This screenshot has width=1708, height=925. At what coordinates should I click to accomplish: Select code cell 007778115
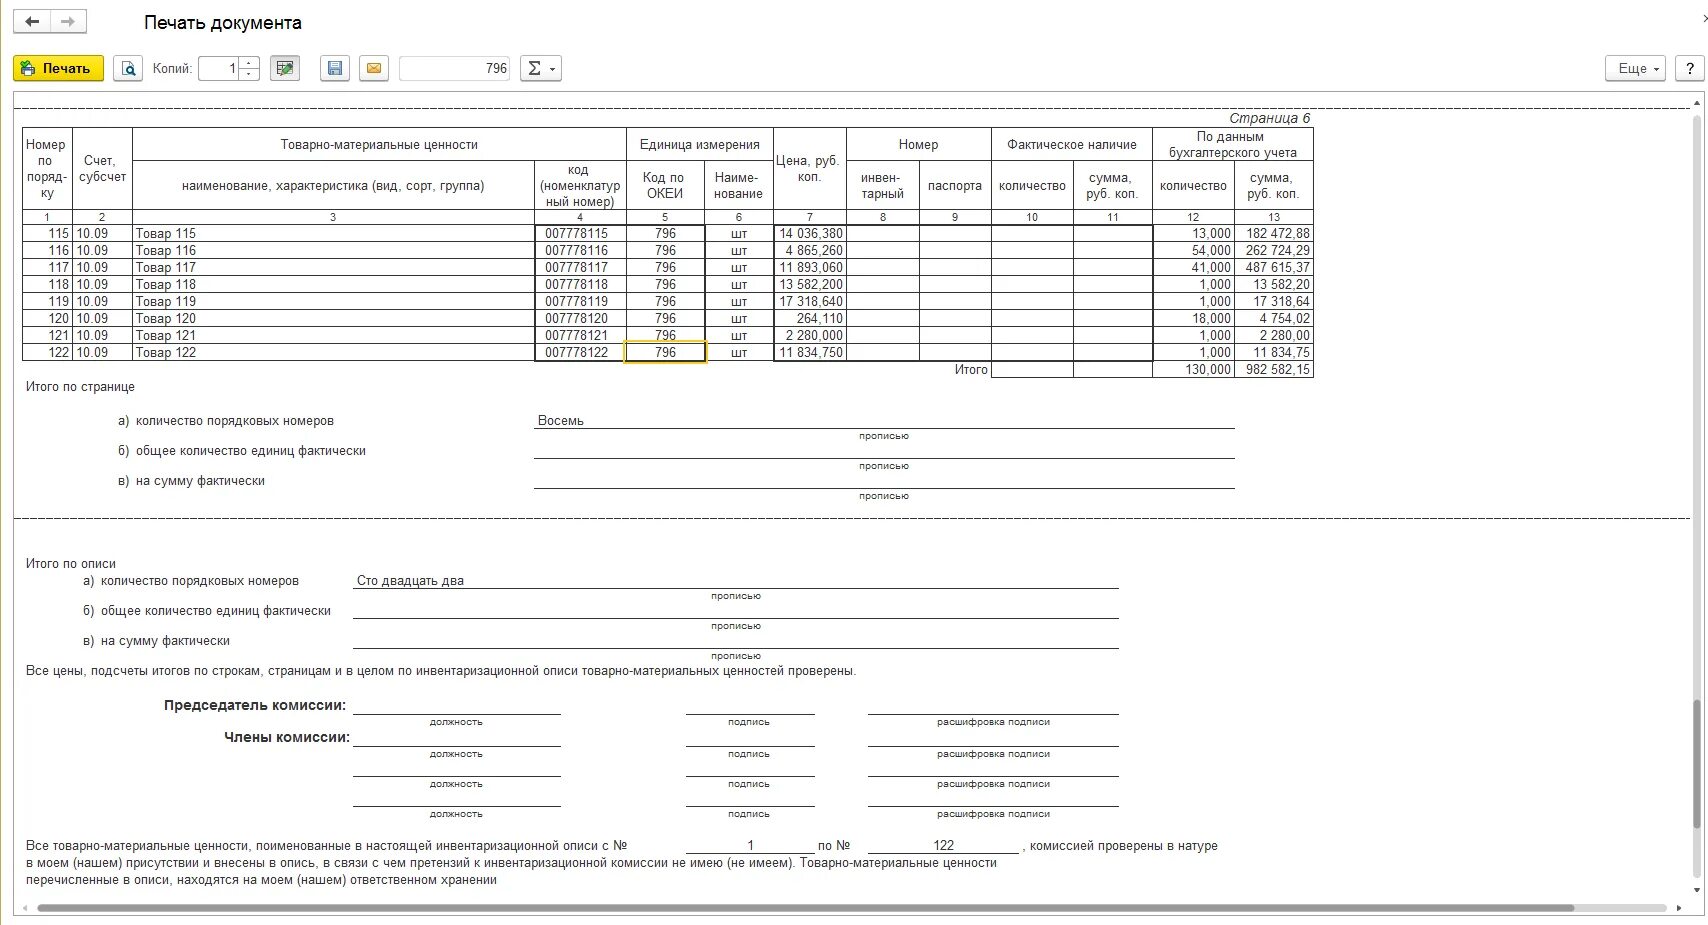(x=580, y=233)
